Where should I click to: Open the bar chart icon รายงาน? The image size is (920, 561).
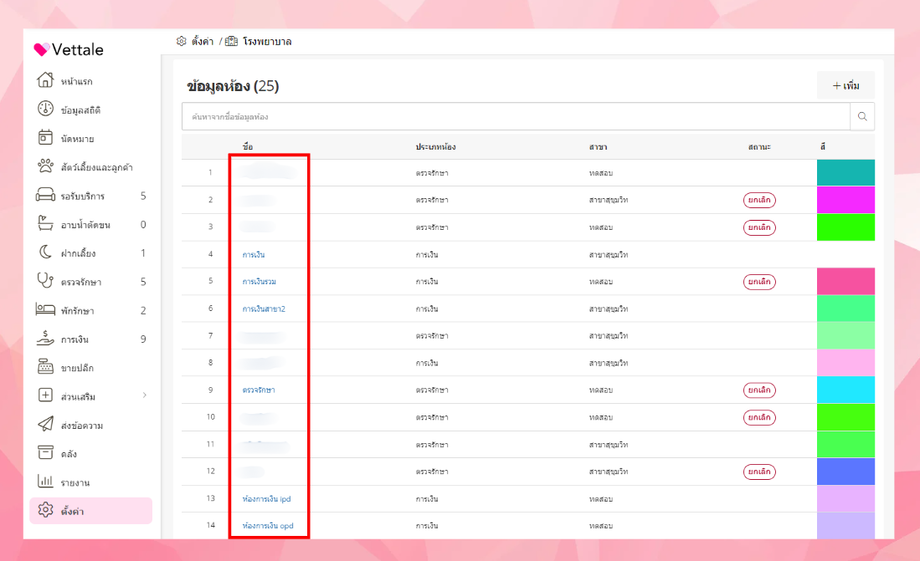coord(45,481)
